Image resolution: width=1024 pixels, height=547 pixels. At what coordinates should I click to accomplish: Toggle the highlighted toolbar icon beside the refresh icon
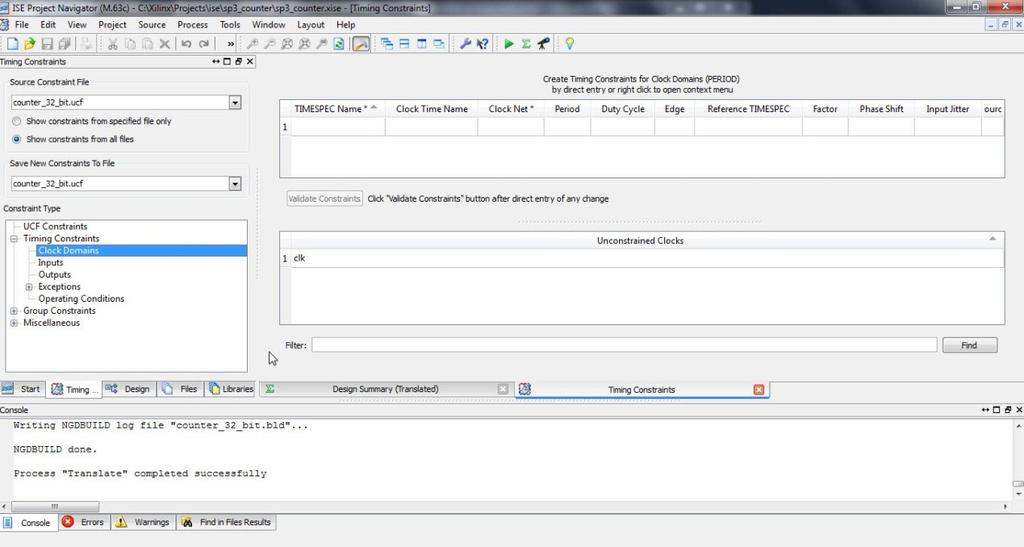pyautogui.click(x=360, y=44)
